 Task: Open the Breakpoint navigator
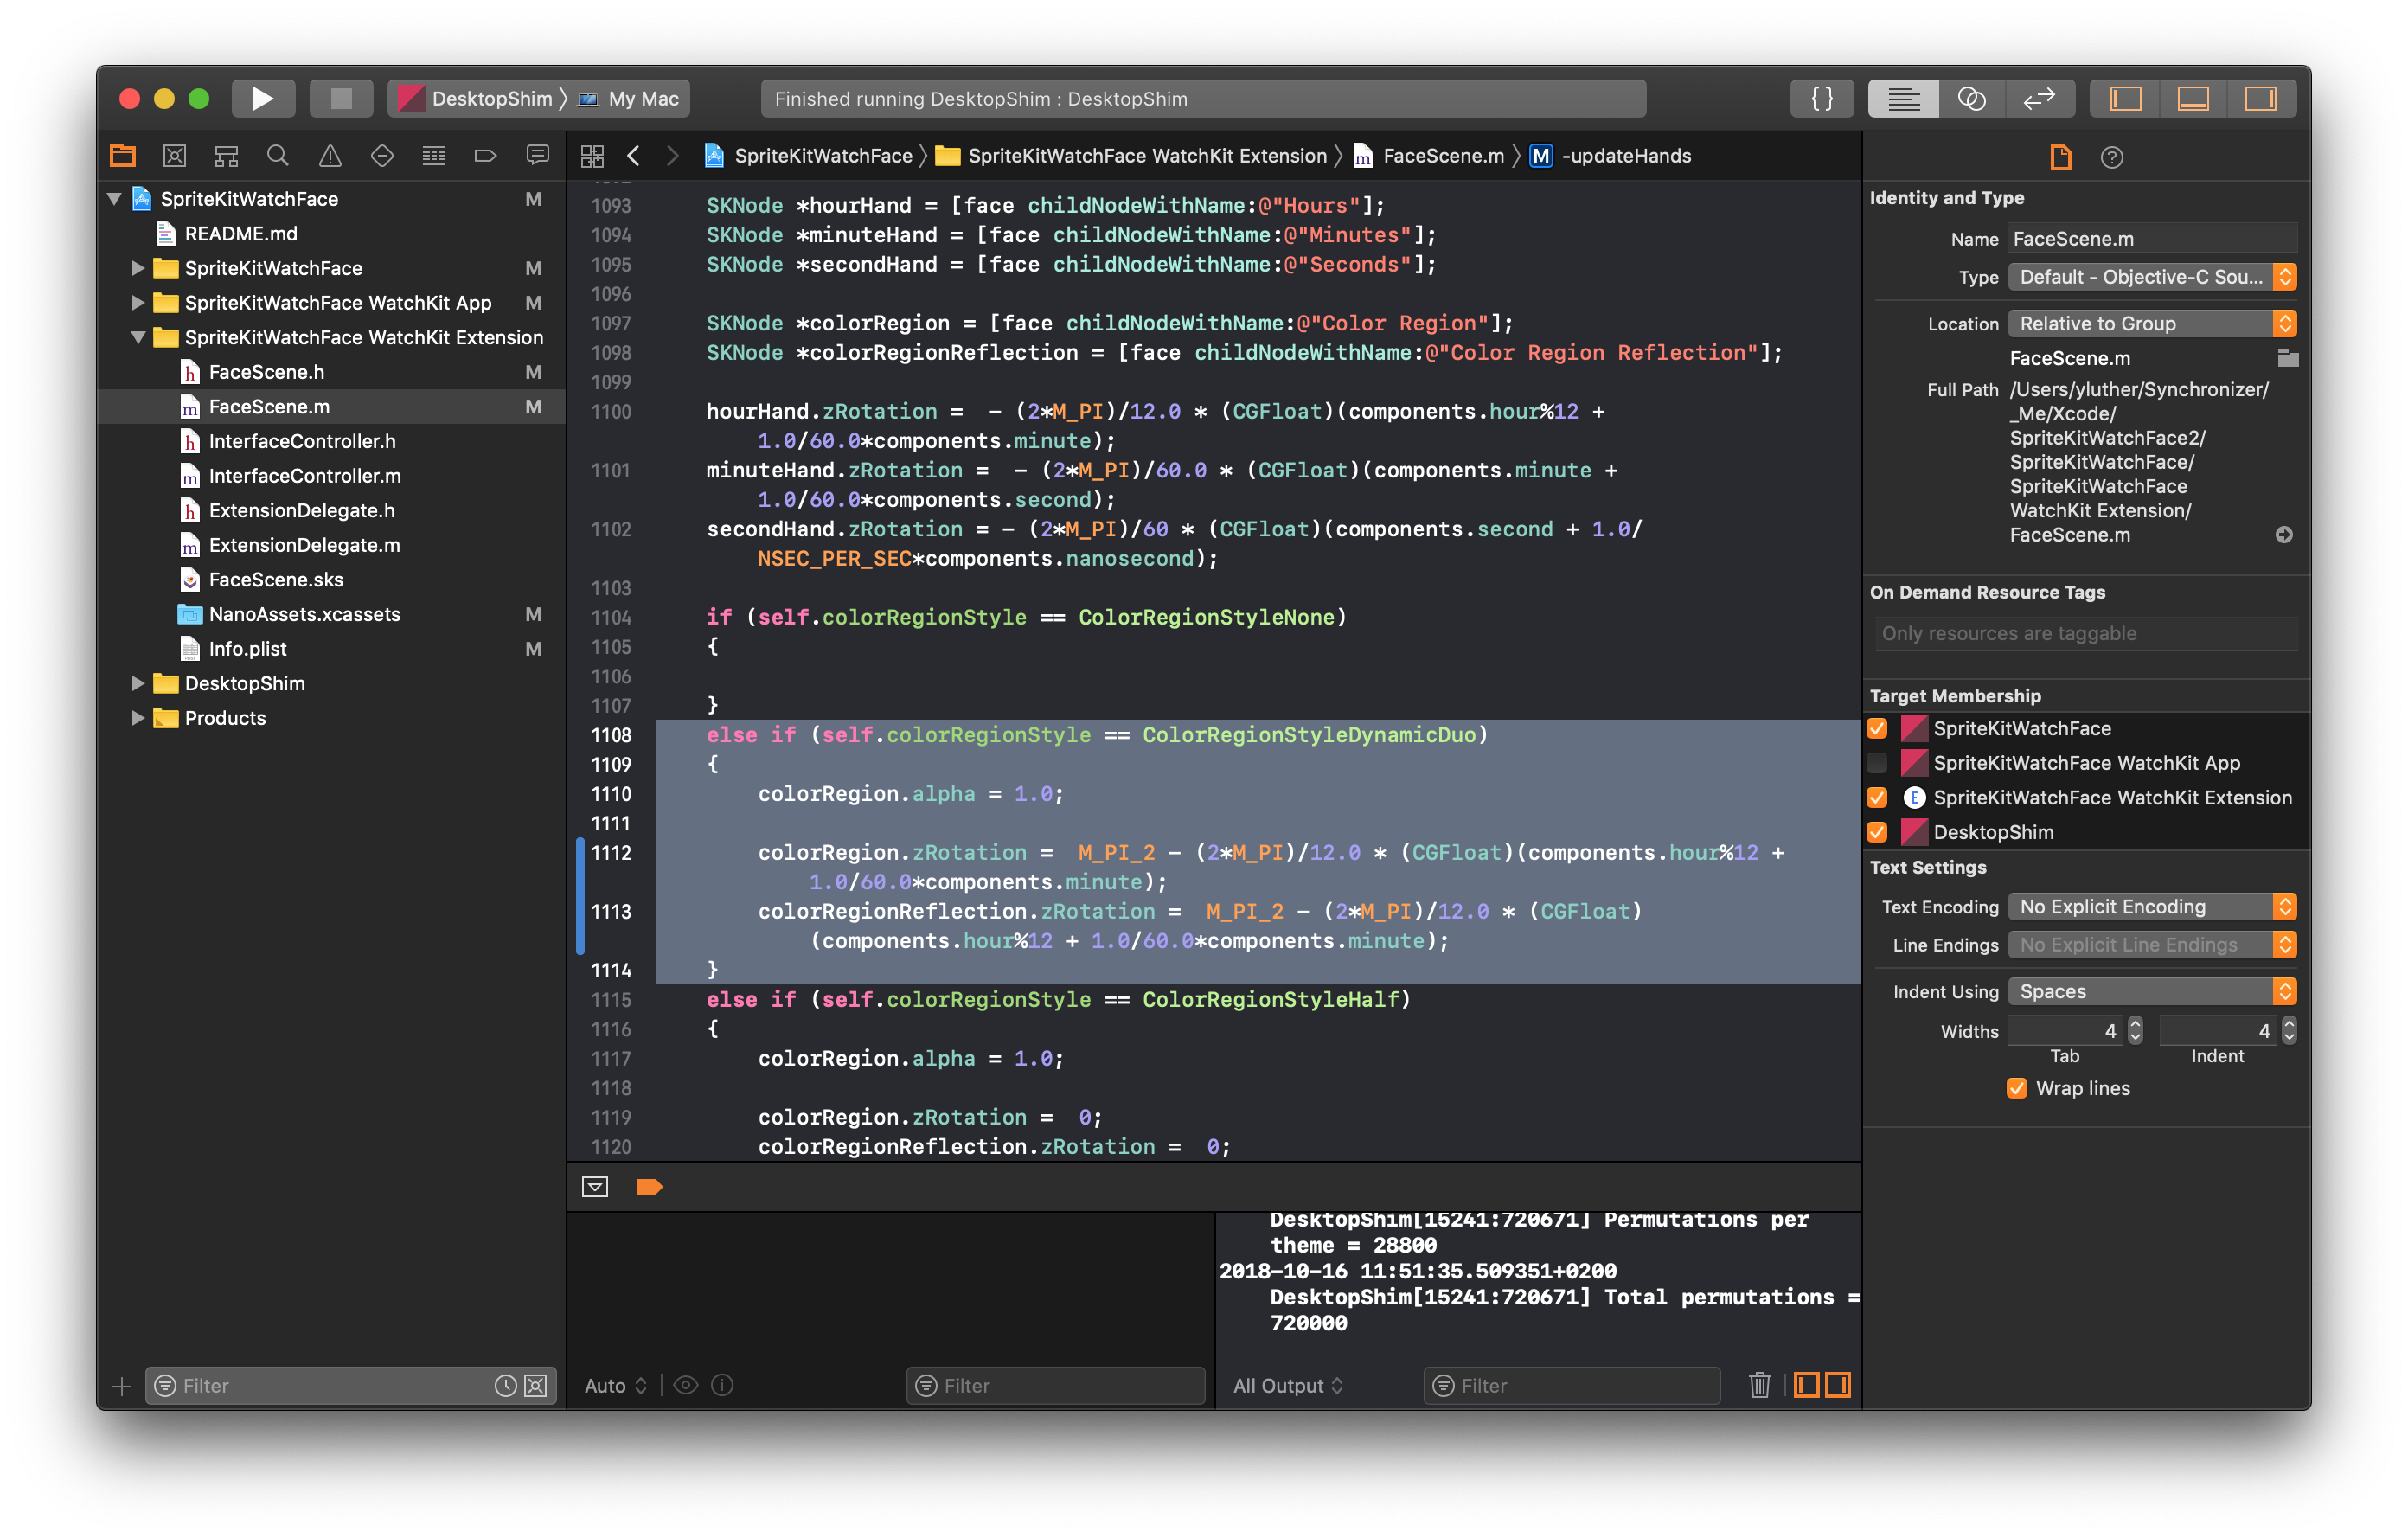pos(486,155)
